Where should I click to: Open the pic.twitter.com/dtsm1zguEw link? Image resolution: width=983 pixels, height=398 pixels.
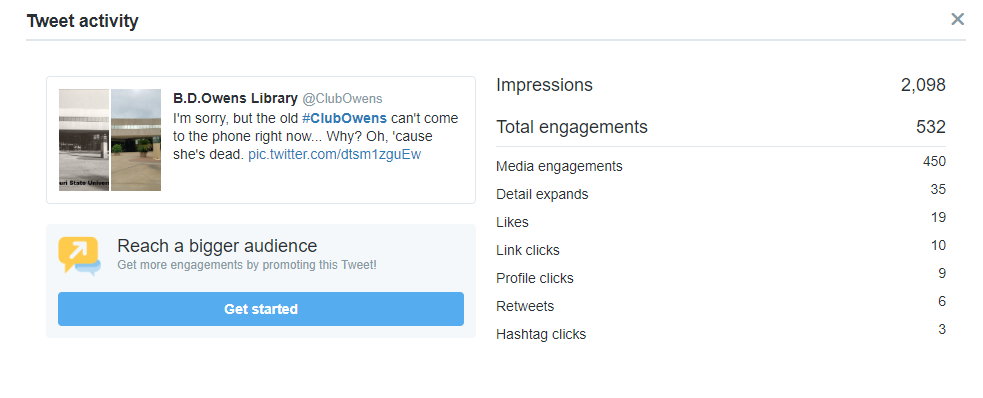[x=335, y=155]
